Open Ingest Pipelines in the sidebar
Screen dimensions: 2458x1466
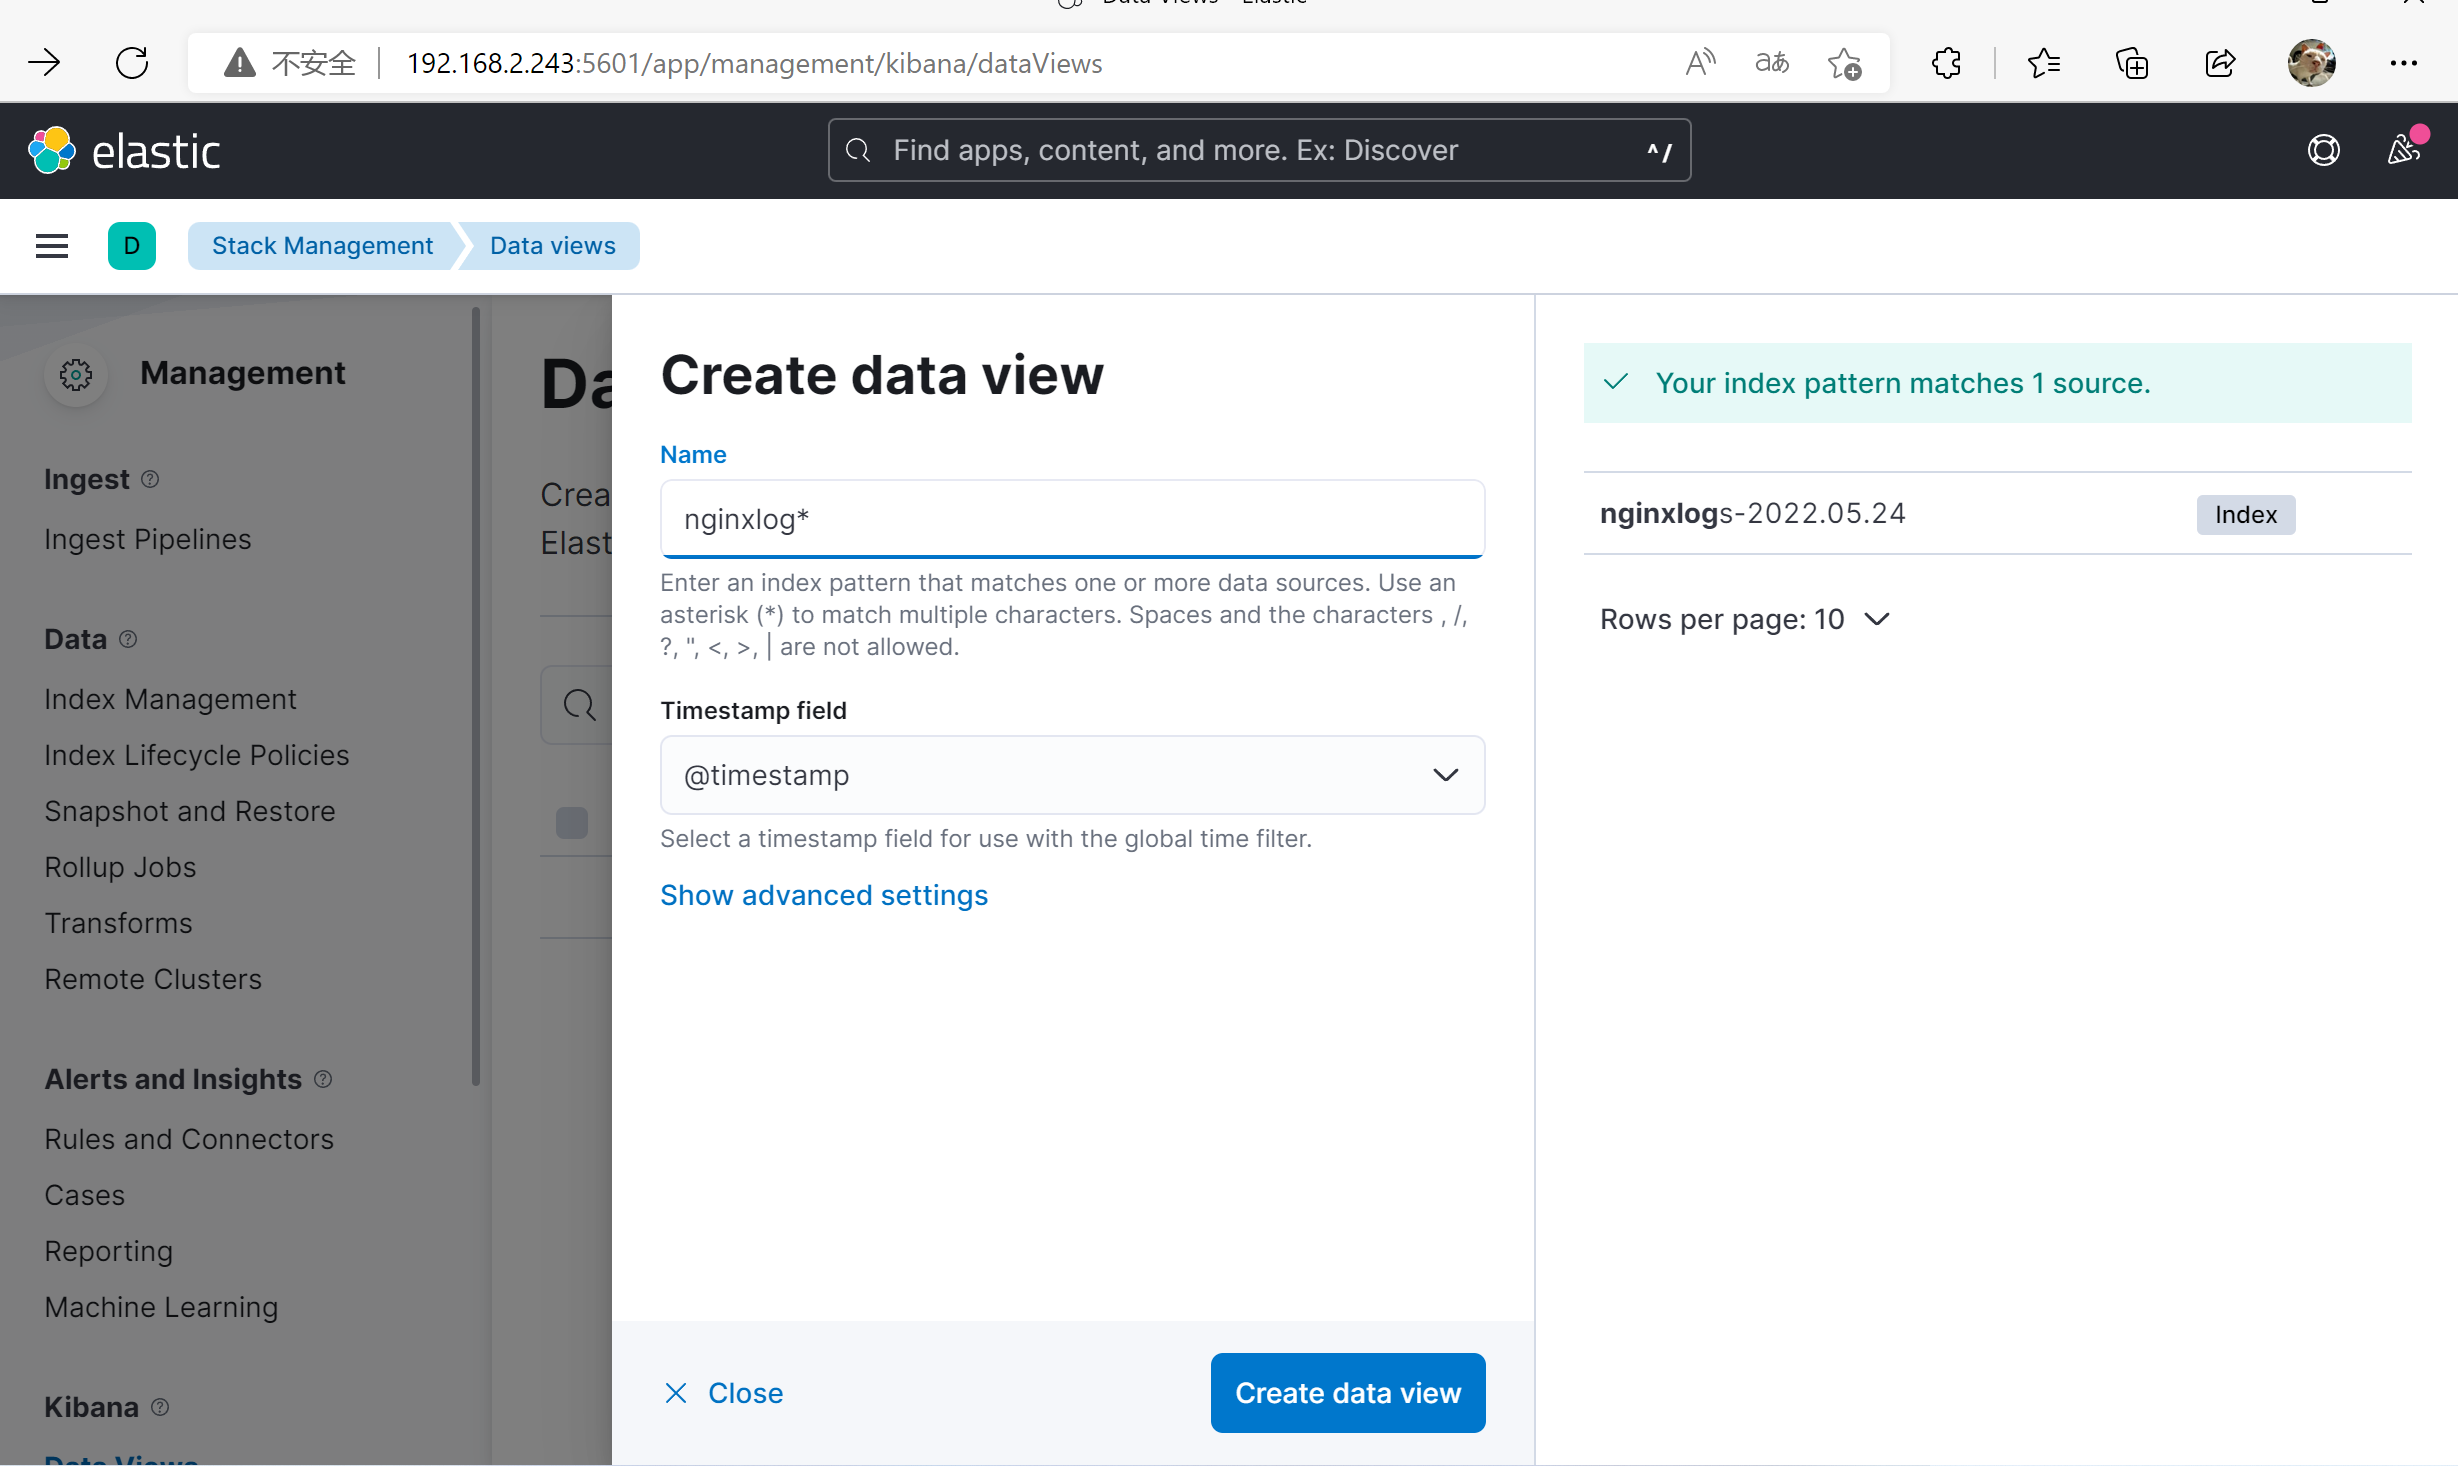click(147, 539)
